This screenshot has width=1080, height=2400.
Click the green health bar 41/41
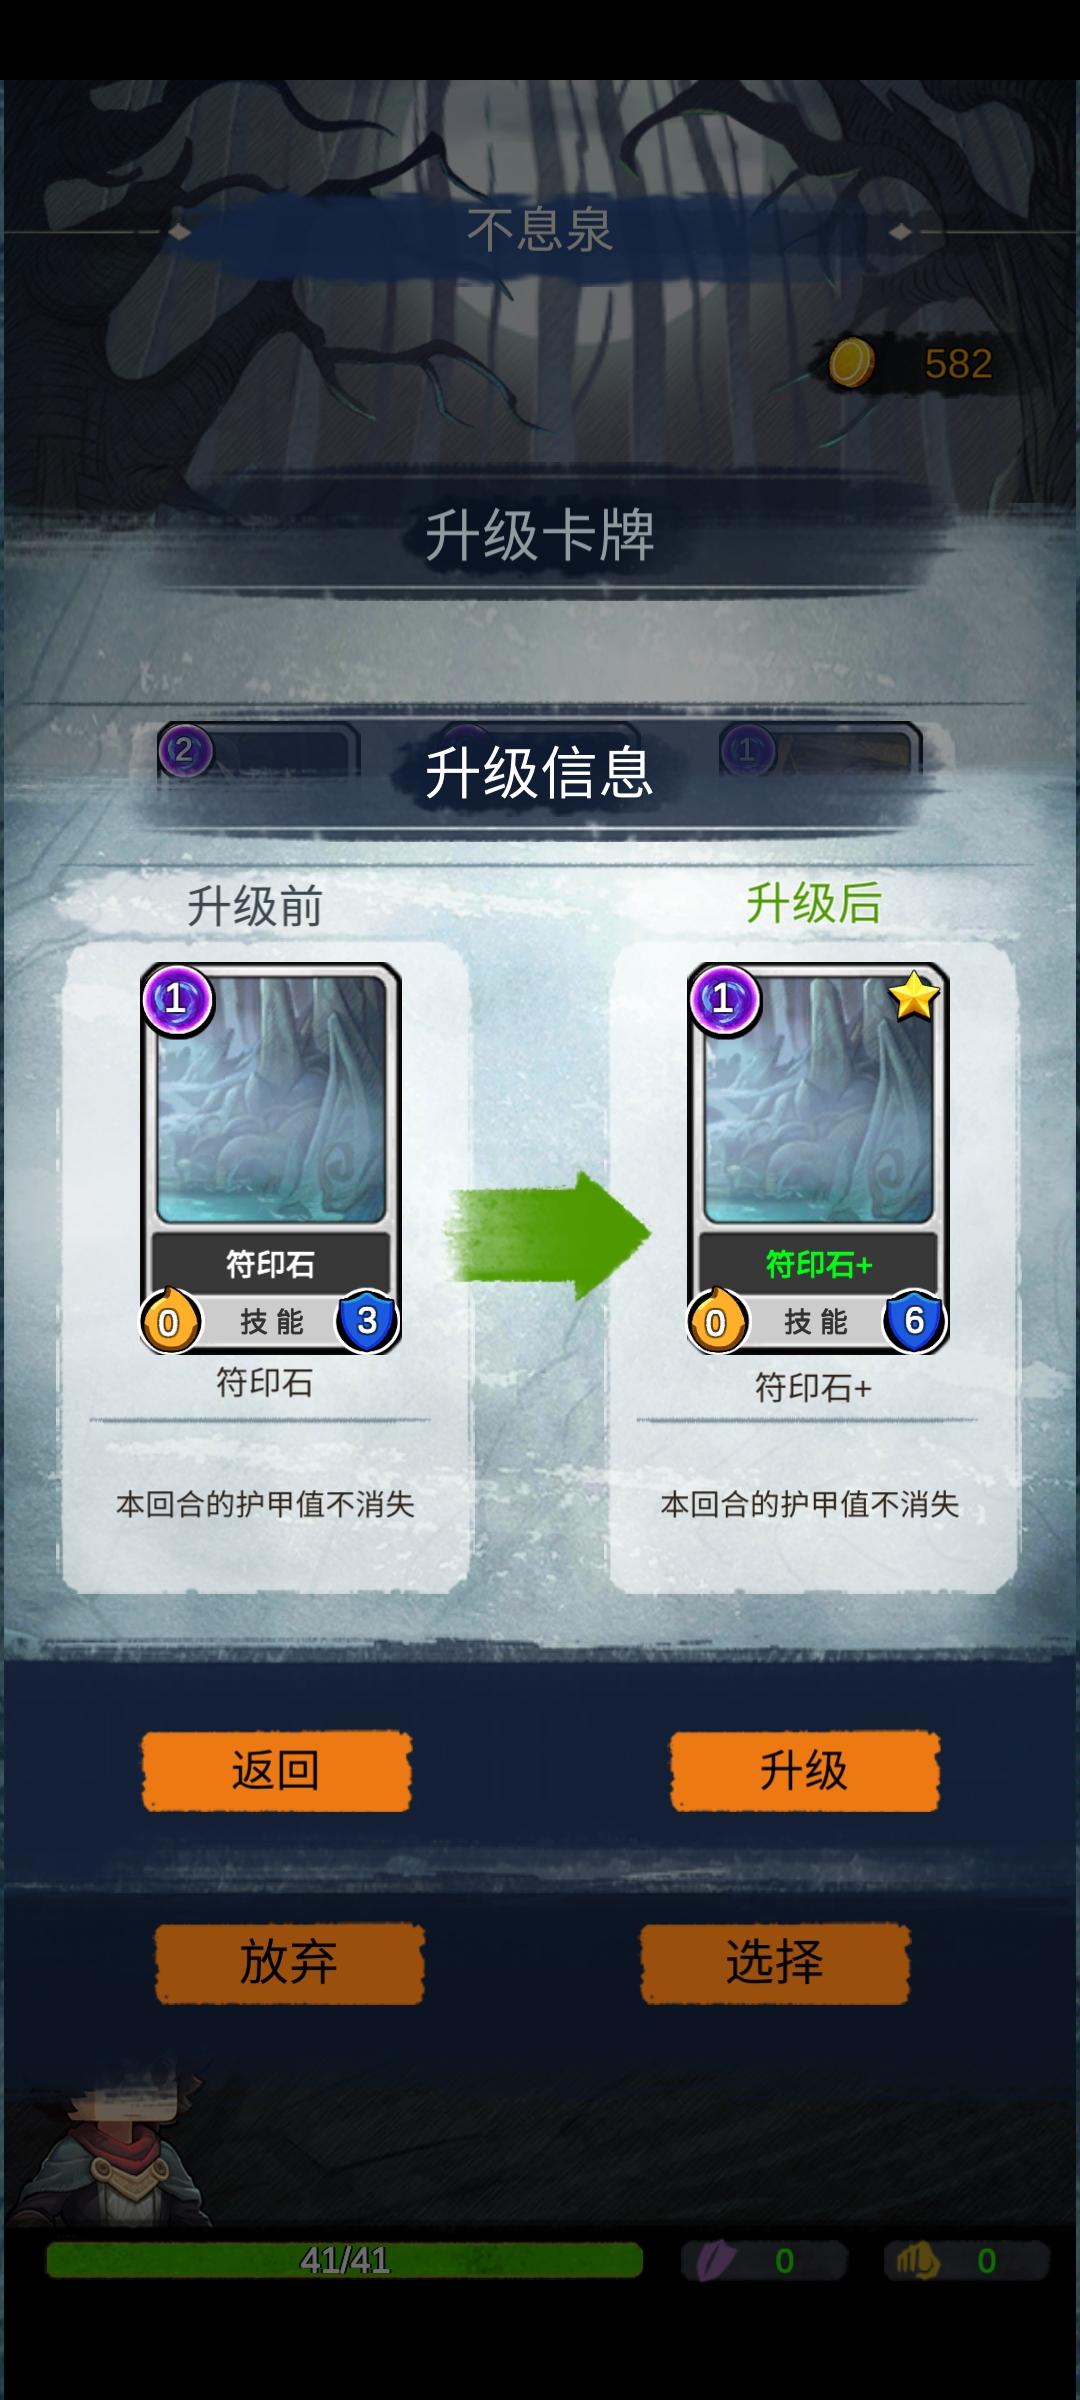tap(344, 2260)
